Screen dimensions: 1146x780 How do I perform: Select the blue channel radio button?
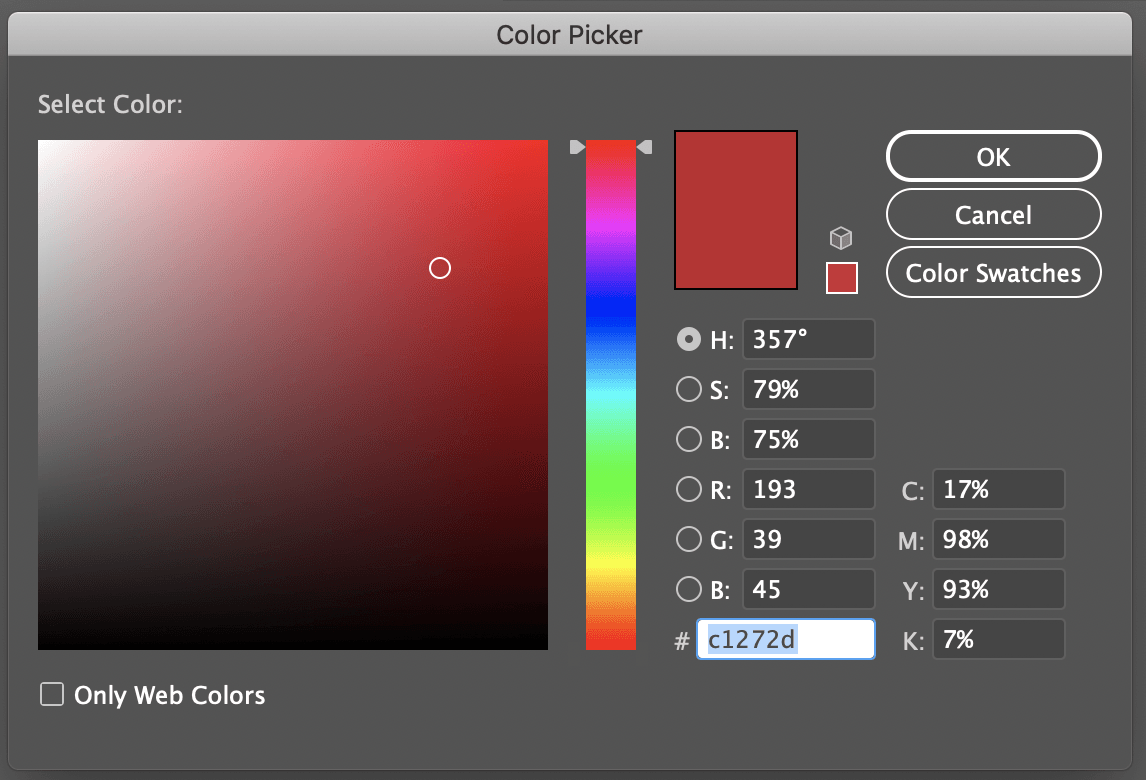[689, 589]
